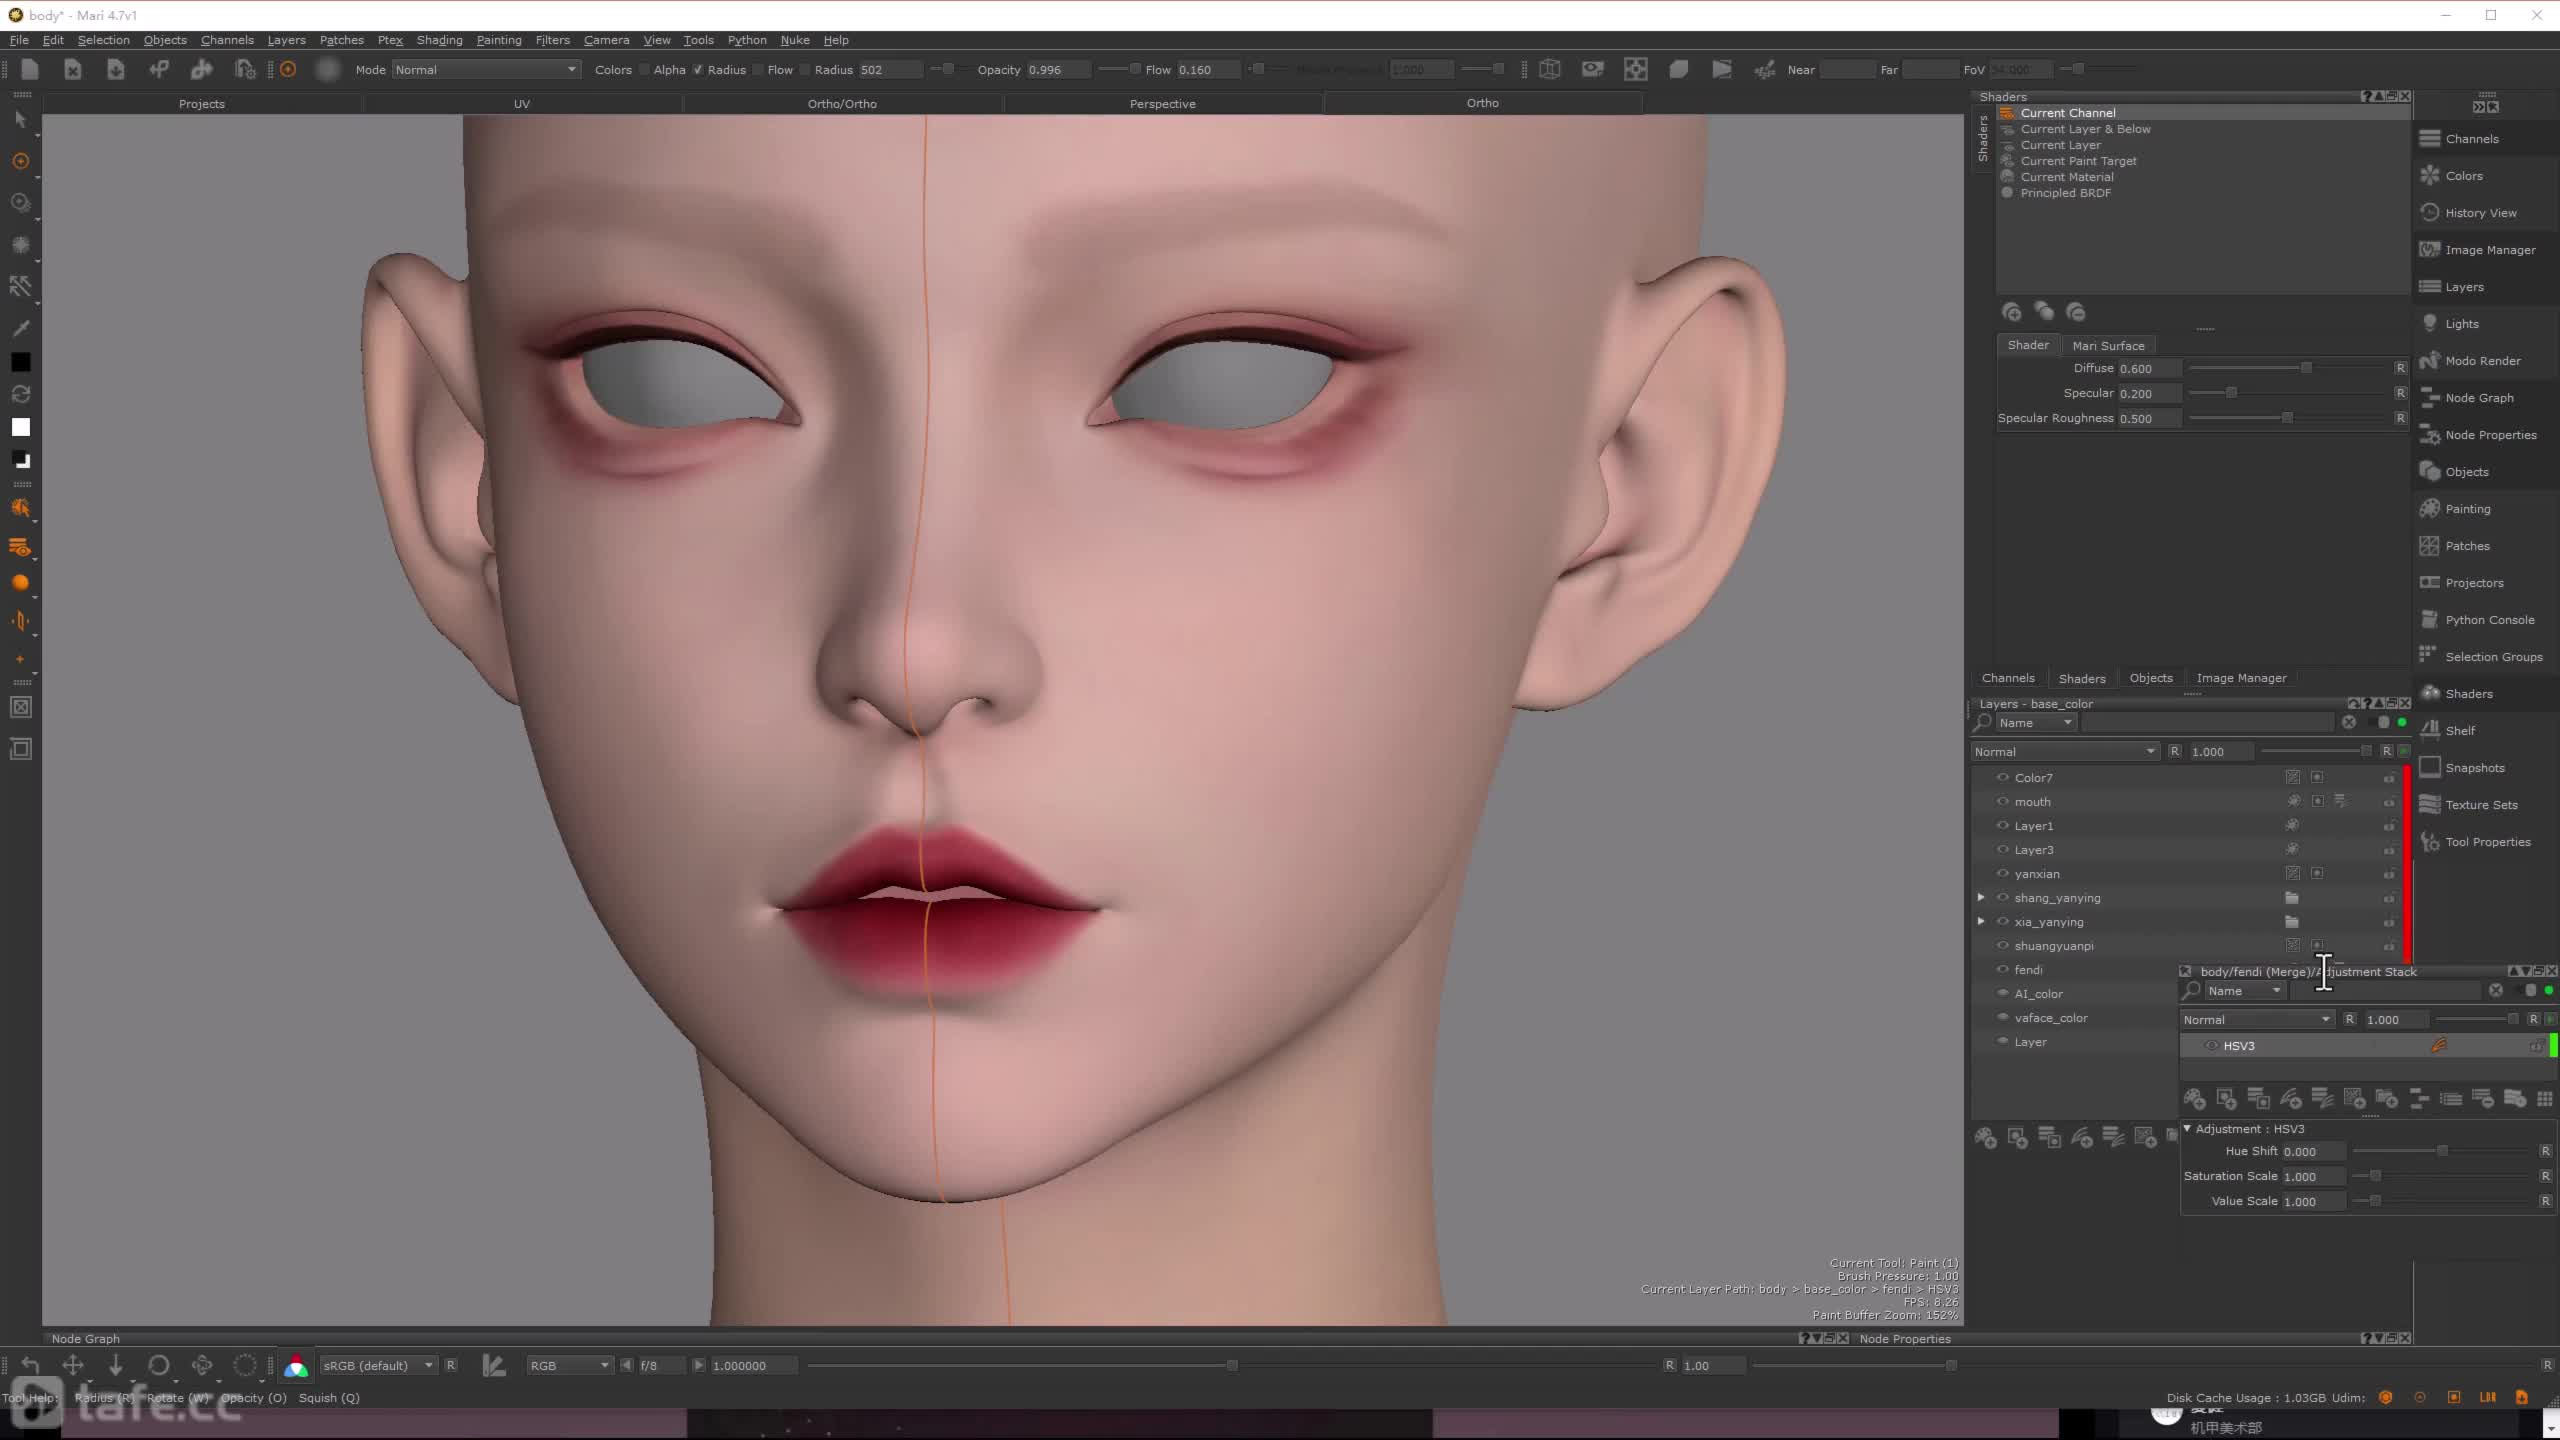Toggle the Radius pressure checkbox
Image resolution: width=2560 pixels, height=1440 pixels.
698,70
